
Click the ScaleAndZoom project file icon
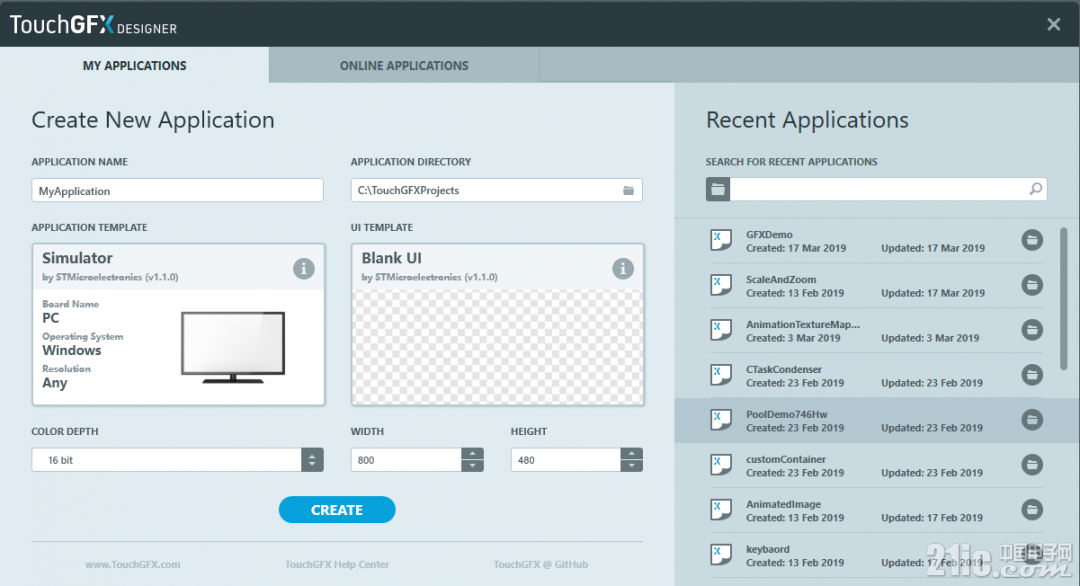[720, 285]
